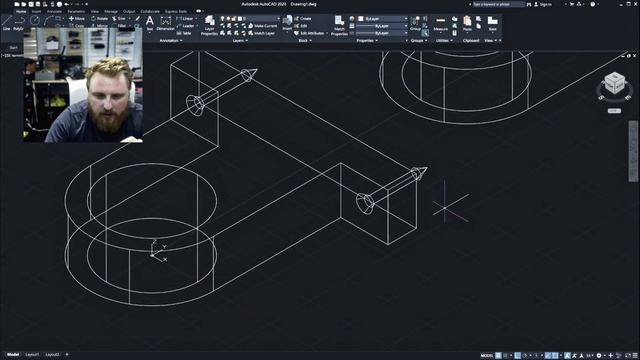Add a new layout with plus button
The height and width of the screenshot is (360, 640).
click(67, 355)
